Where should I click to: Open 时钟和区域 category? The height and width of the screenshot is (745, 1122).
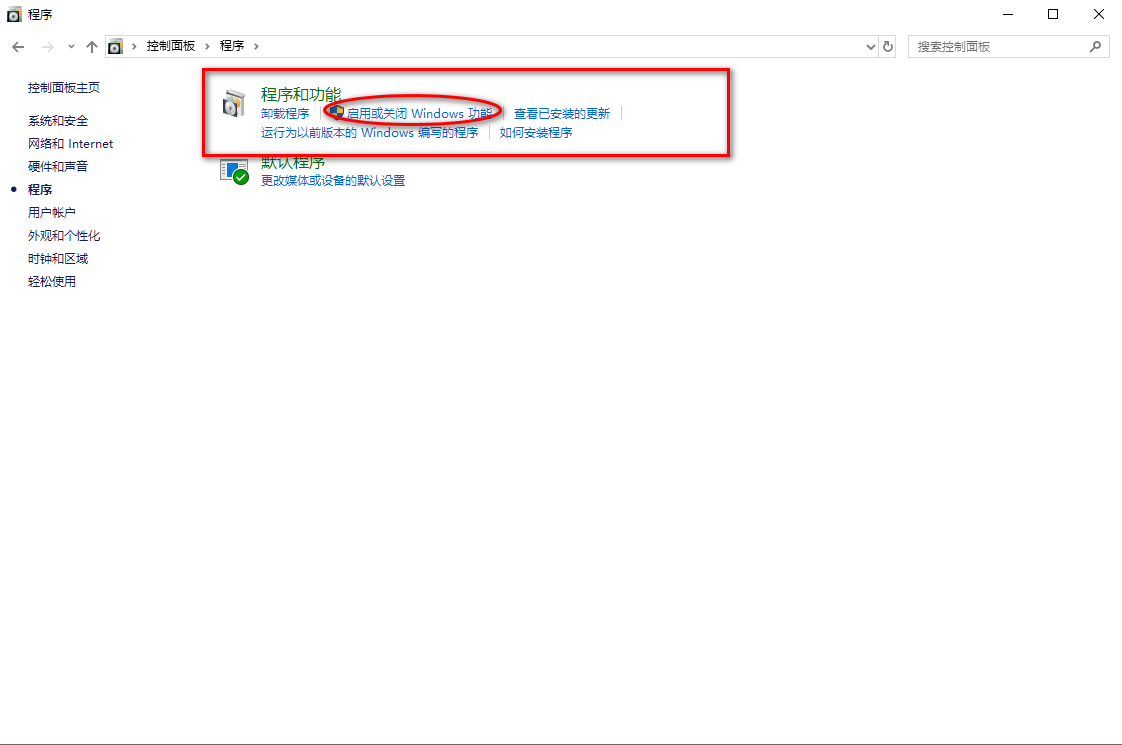tap(58, 258)
